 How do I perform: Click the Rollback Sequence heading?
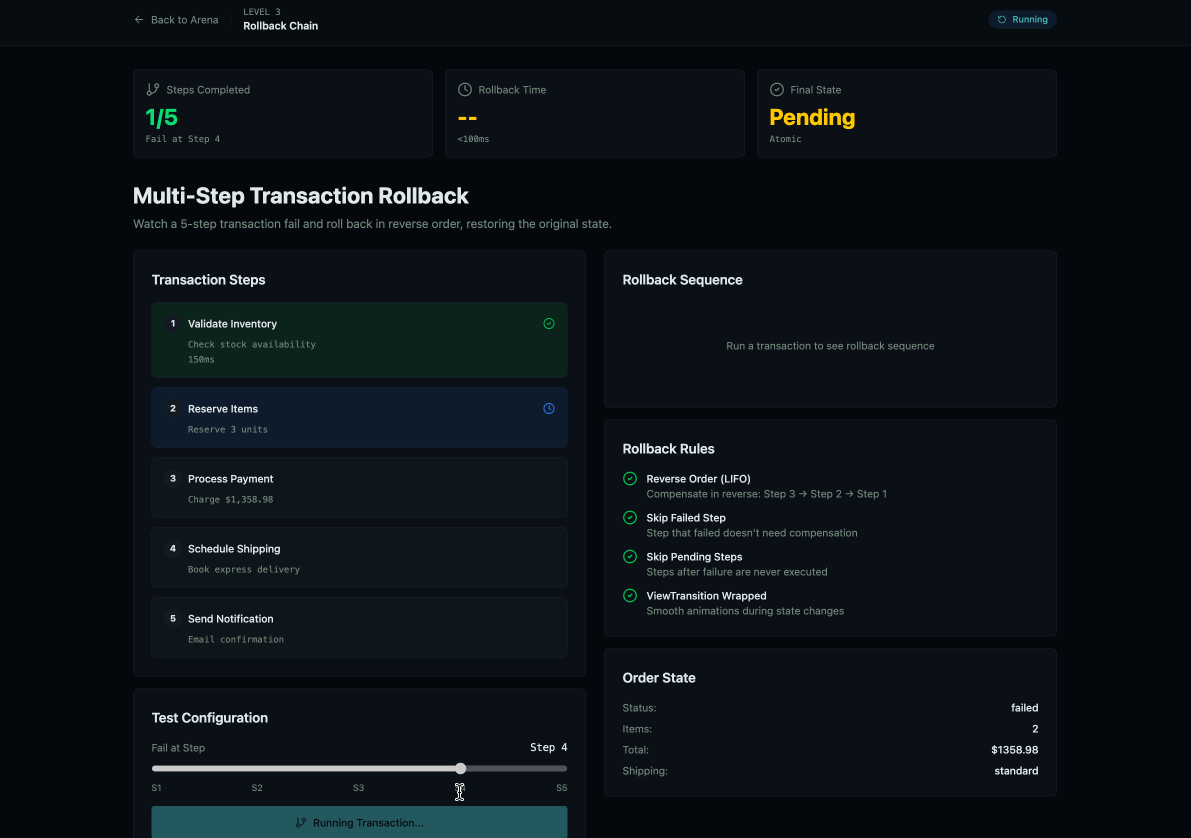point(682,280)
